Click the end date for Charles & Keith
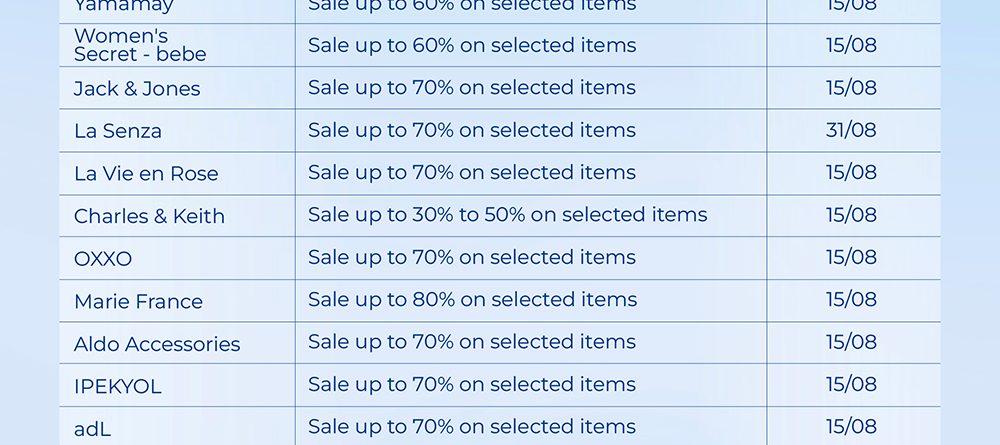This screenshot has width=1000, height=445. tap(851, 215)
